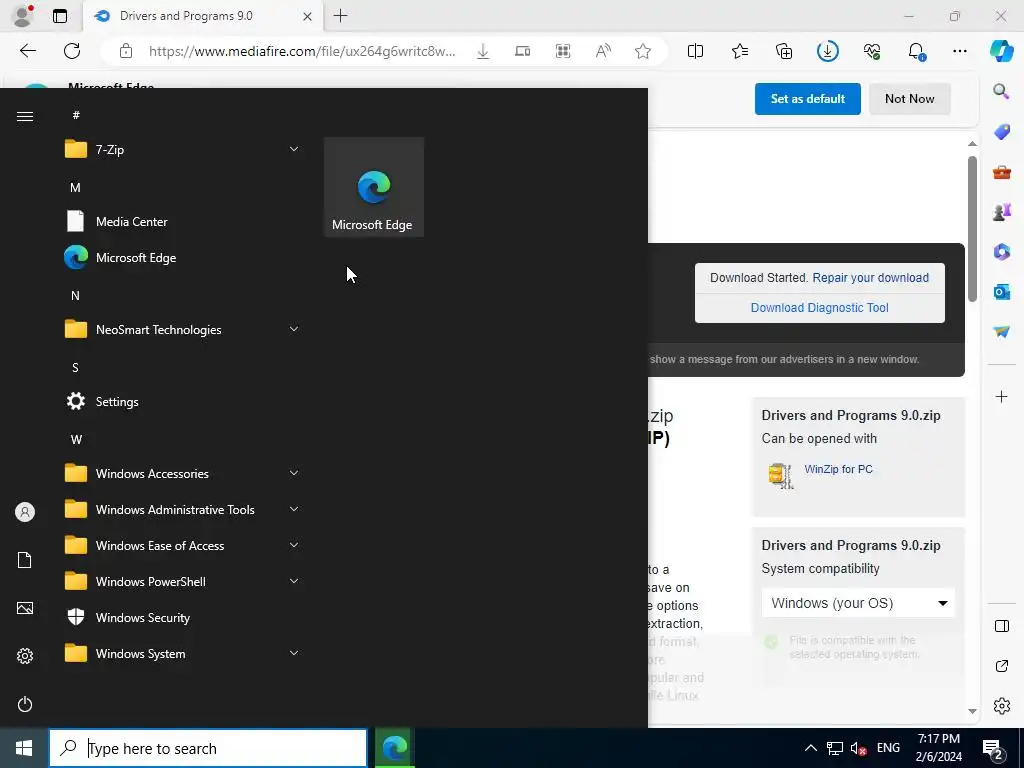
Task: Open sidebar Search icon
Action: 1001,91
